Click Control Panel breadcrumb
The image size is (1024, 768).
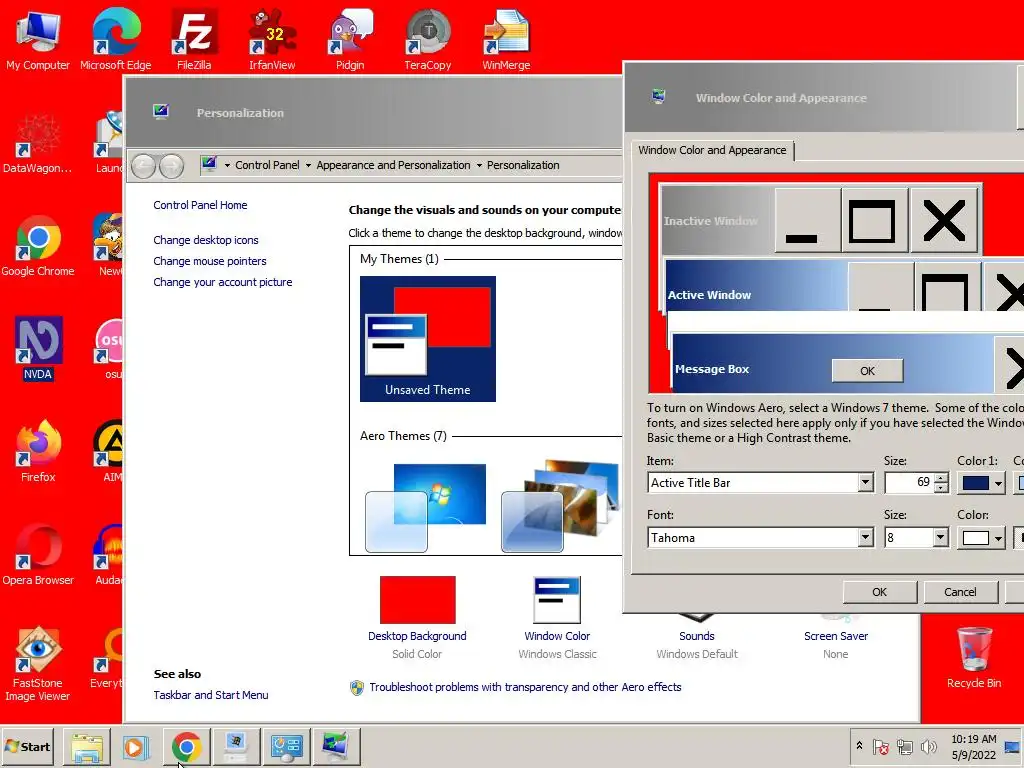[267, 165]
